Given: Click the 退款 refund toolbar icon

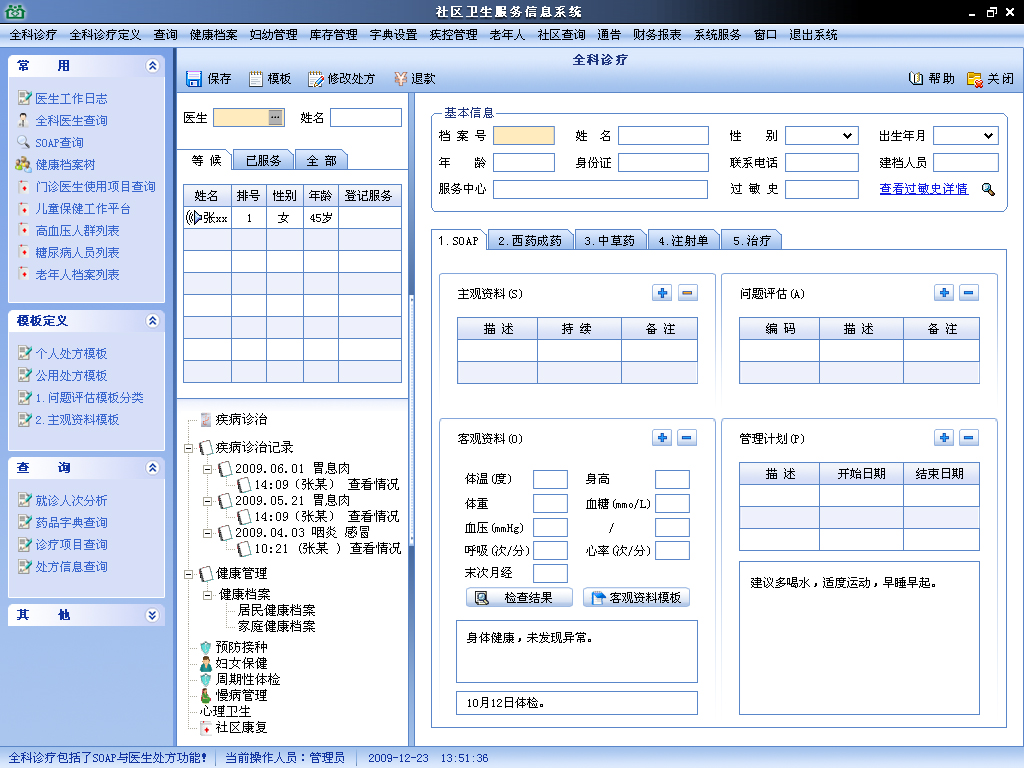Looking at the screenshot, I should (x=400, y=79).
